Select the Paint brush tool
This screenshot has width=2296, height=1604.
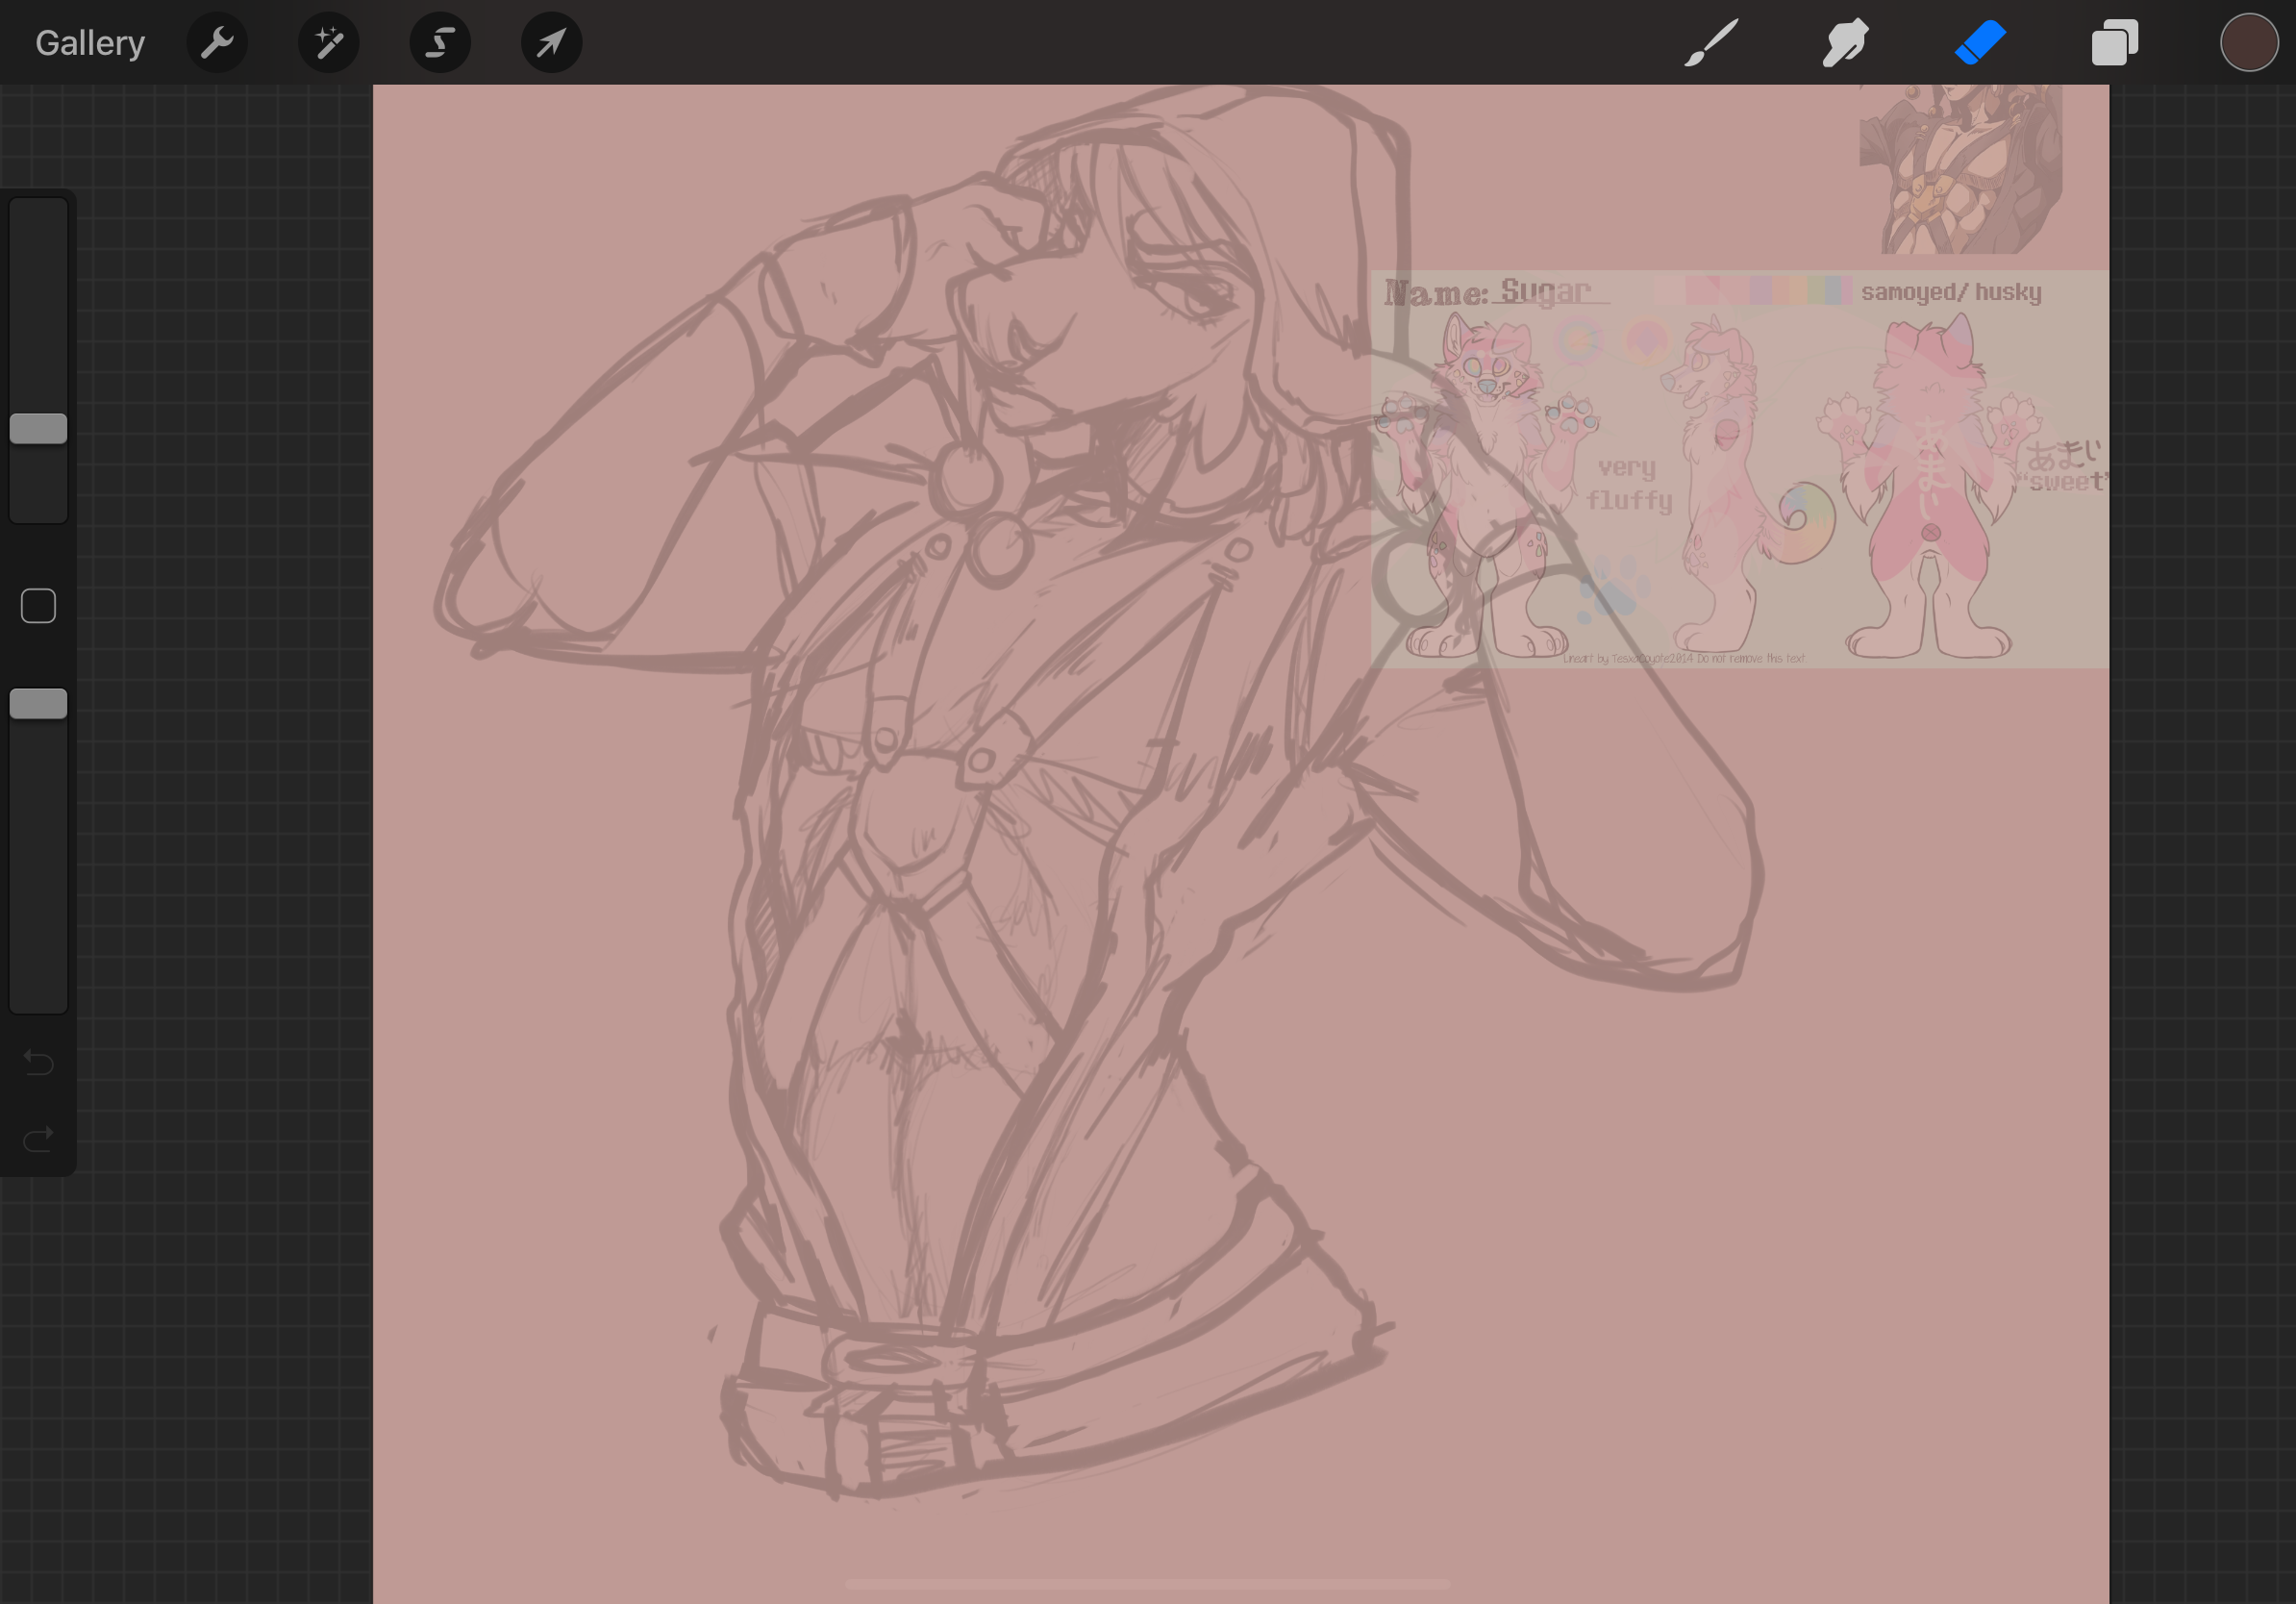click(1710, 43)
